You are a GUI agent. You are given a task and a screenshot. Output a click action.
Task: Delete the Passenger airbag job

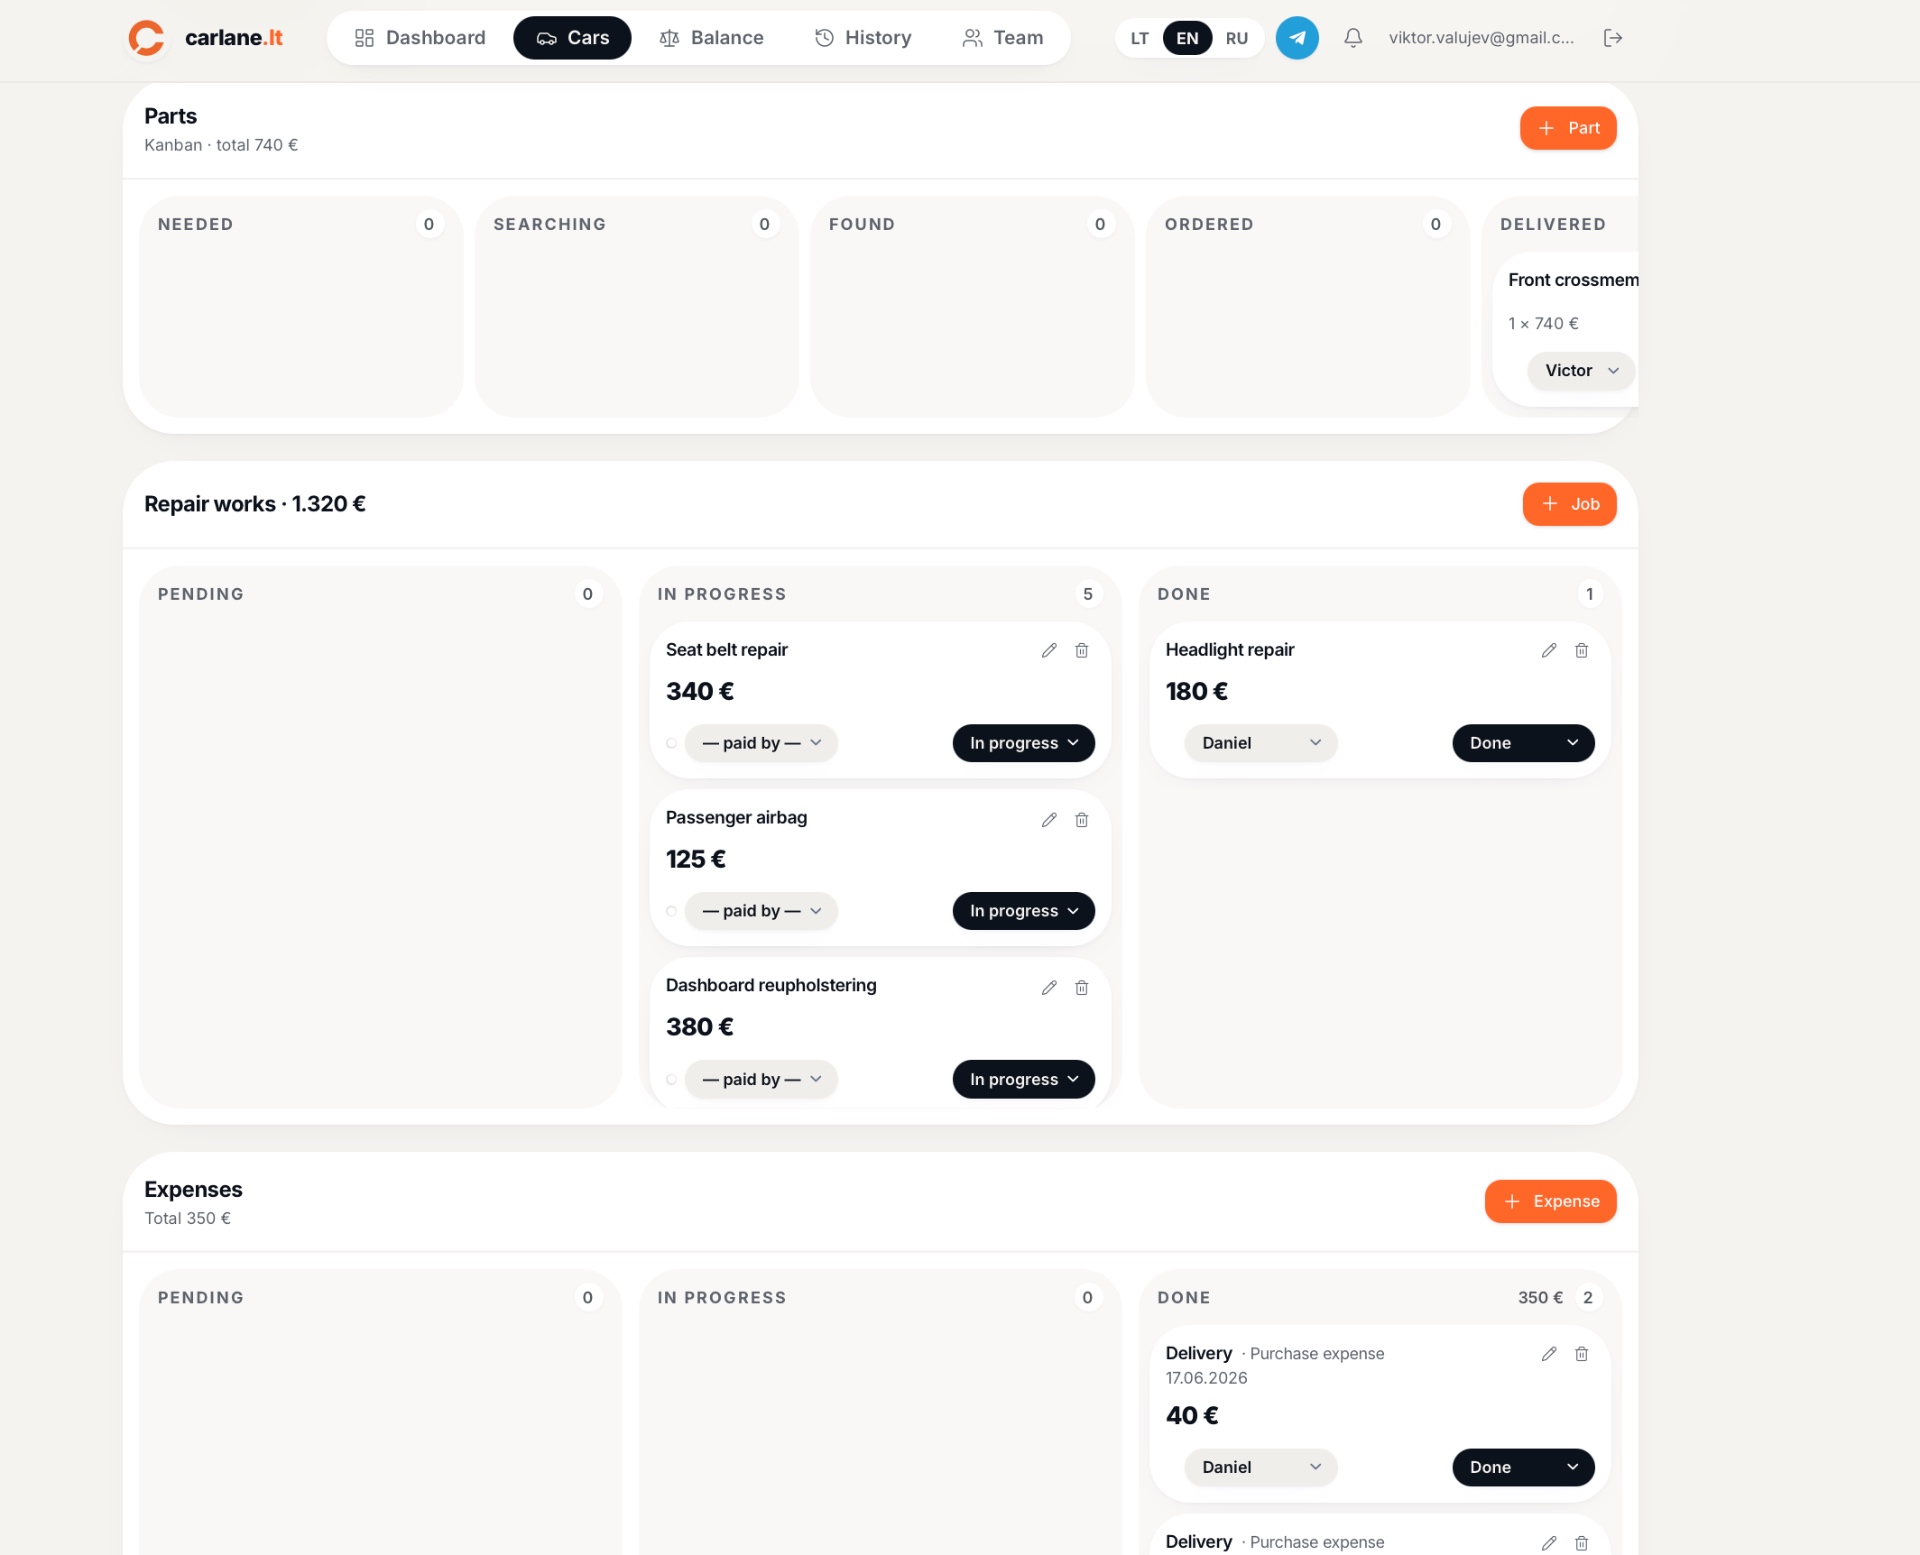click(x=1082, y=820)
